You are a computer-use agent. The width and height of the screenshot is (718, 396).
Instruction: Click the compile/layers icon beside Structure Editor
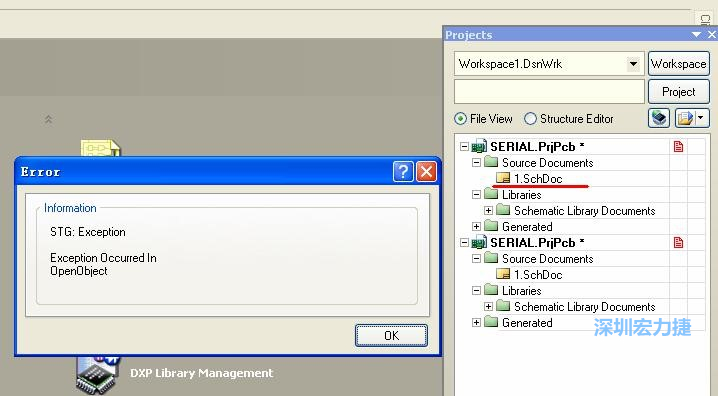click(x=659, y=118)
